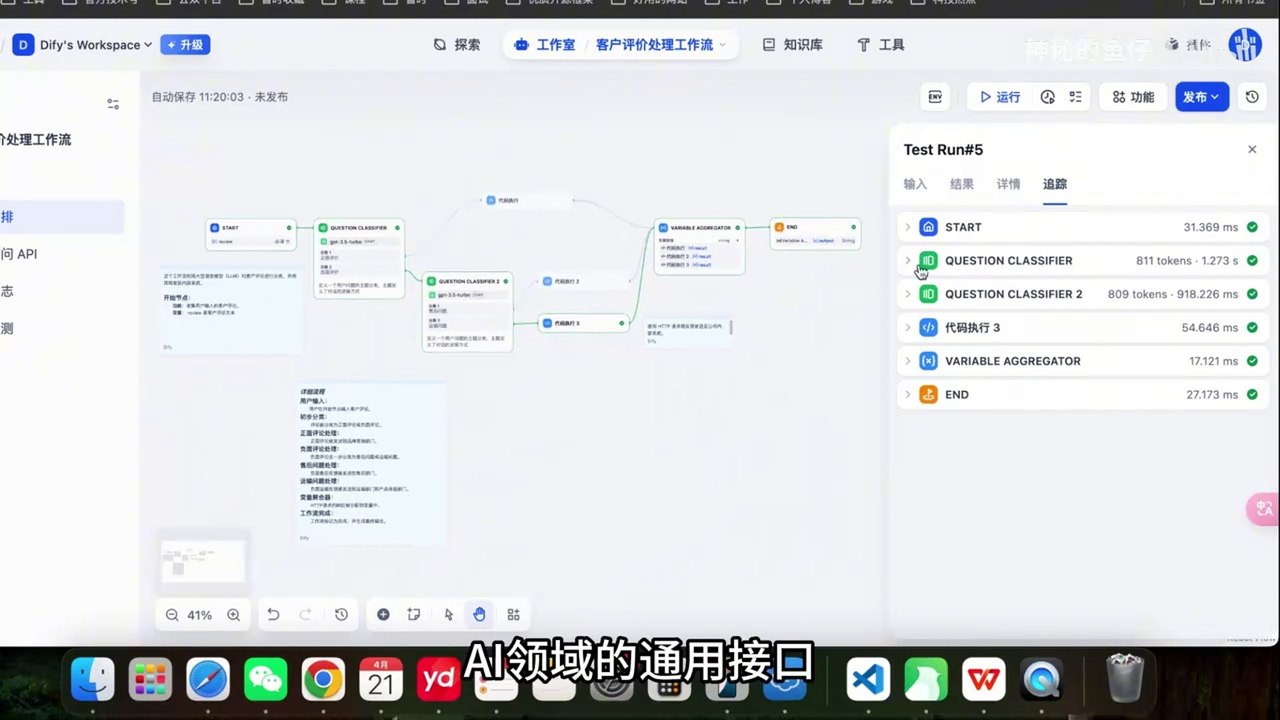Select the pointer mode tool
The width and height of the screenshot is (1280, 720).
[449, 615]
